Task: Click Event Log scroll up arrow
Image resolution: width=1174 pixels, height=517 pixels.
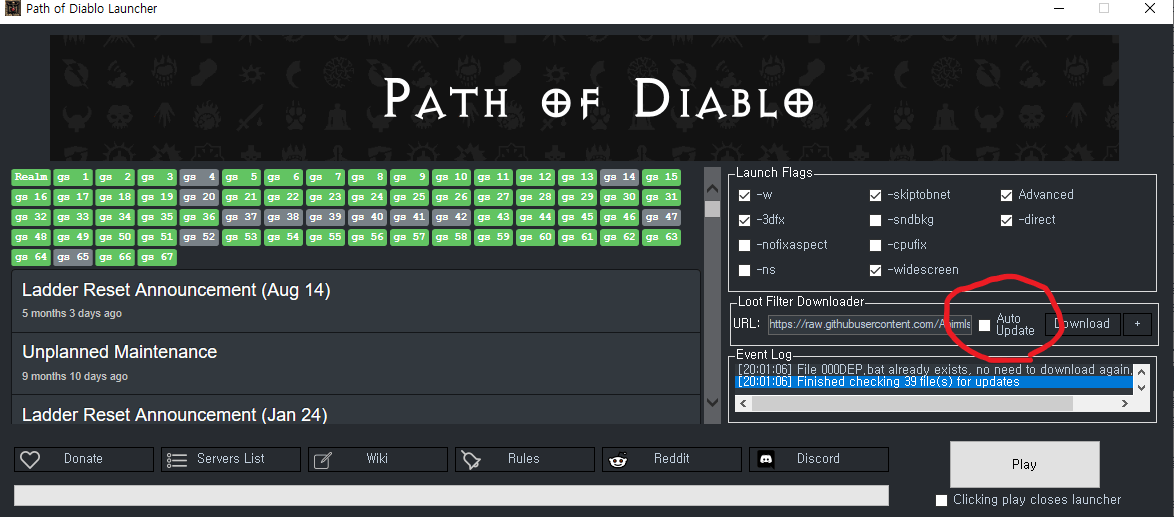Action: [1142, 371]
